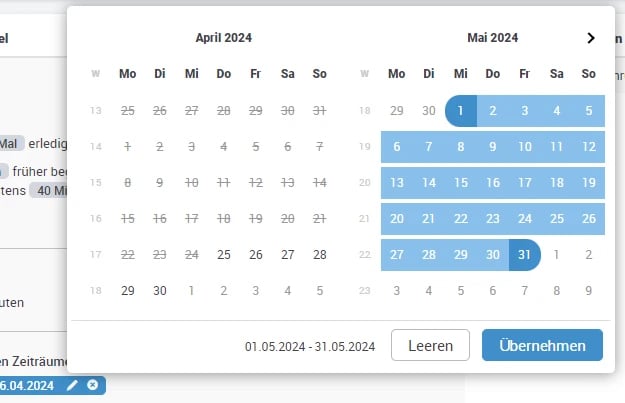Viewport: 625px width, 403px height.
Task: Go to next month with right chevron
Action: tap(591, 38)
